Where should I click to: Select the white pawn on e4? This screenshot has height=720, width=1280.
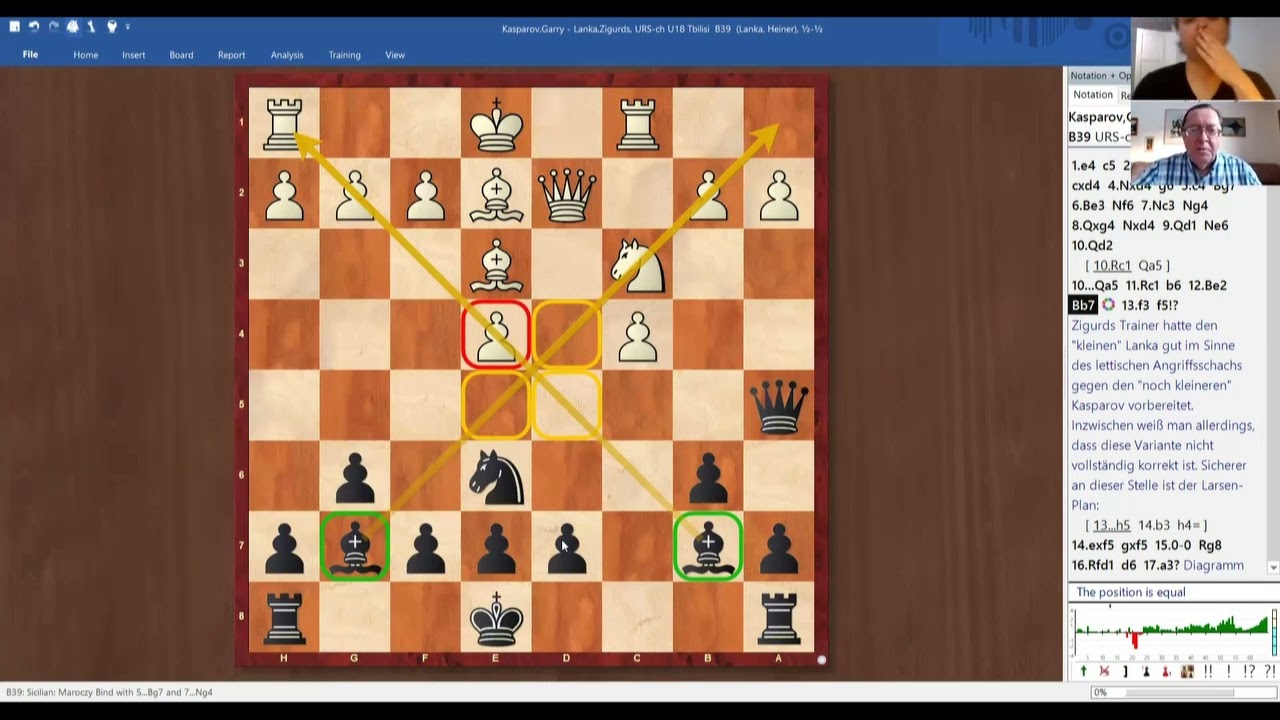click(x=496, y=335)
